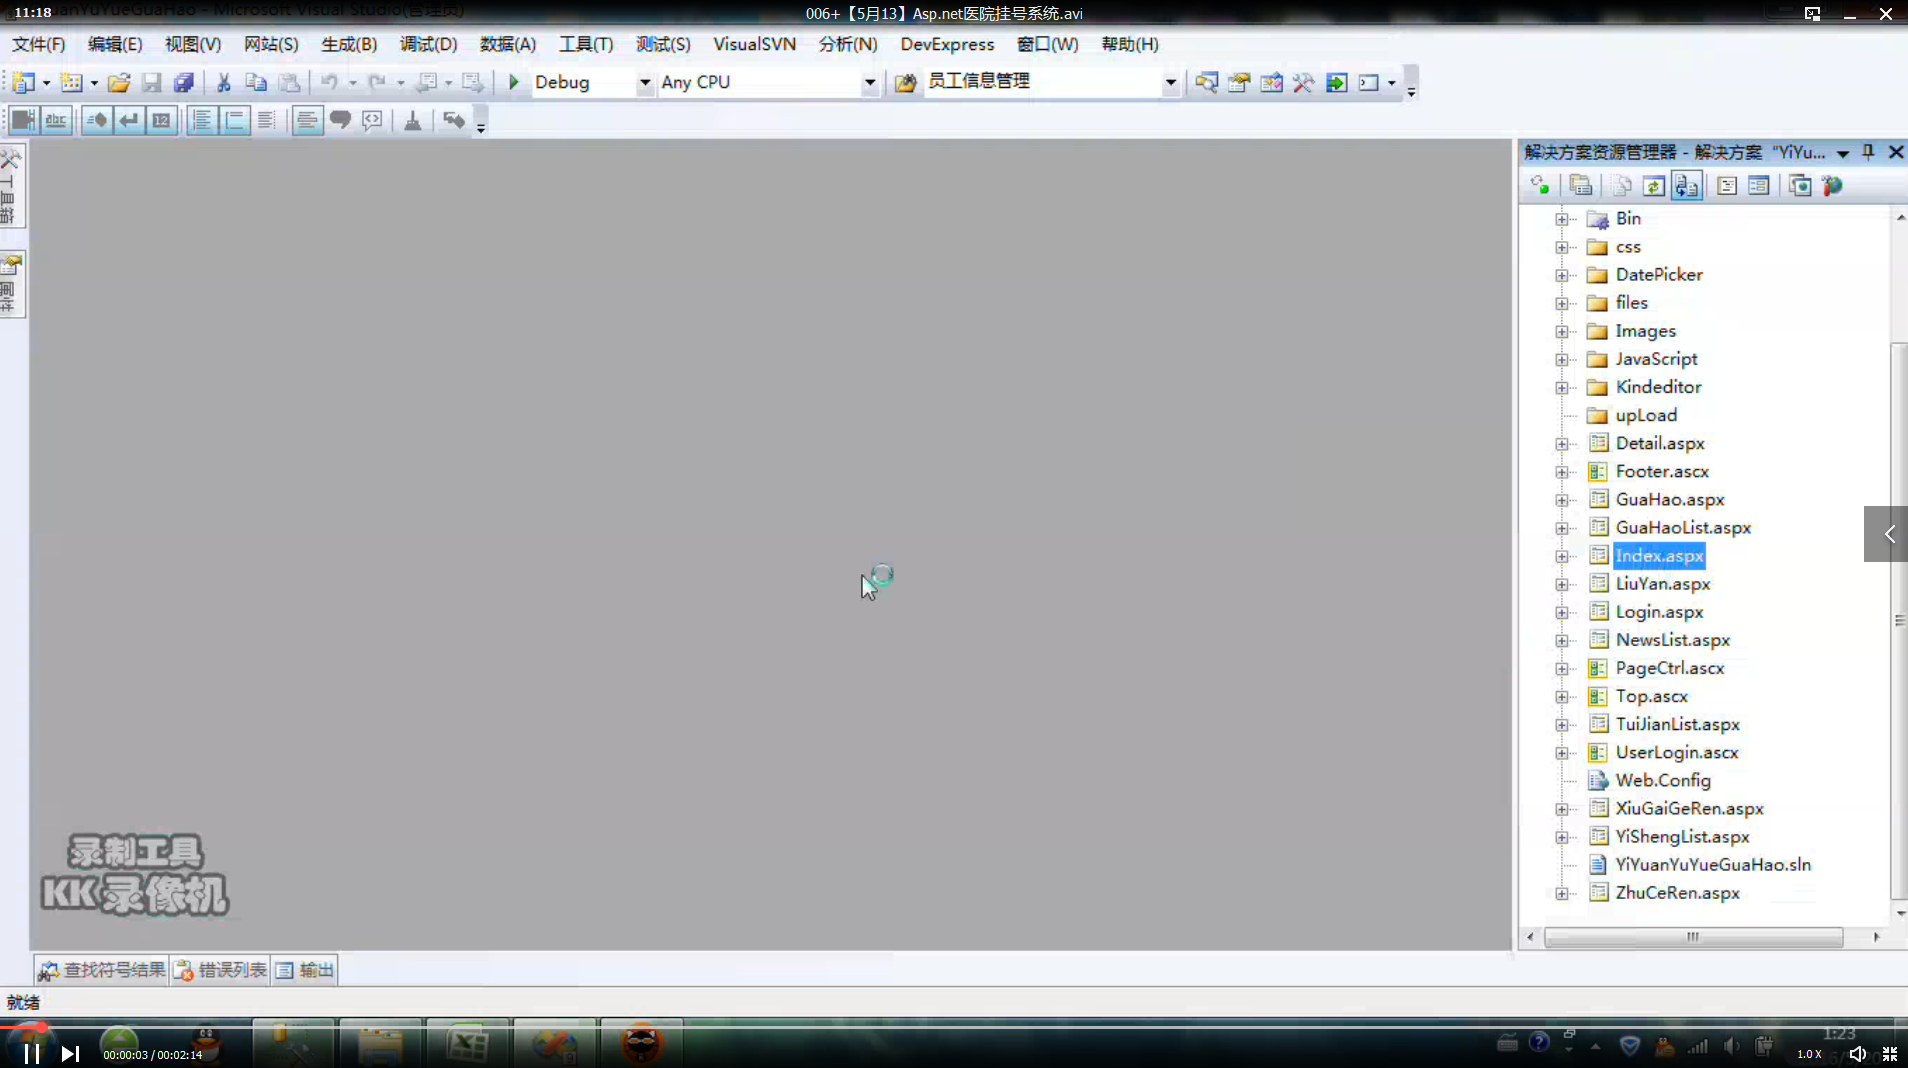Open the 调试(D) menu
This screenshot has width=1908, height=1068.
(428, 44)
